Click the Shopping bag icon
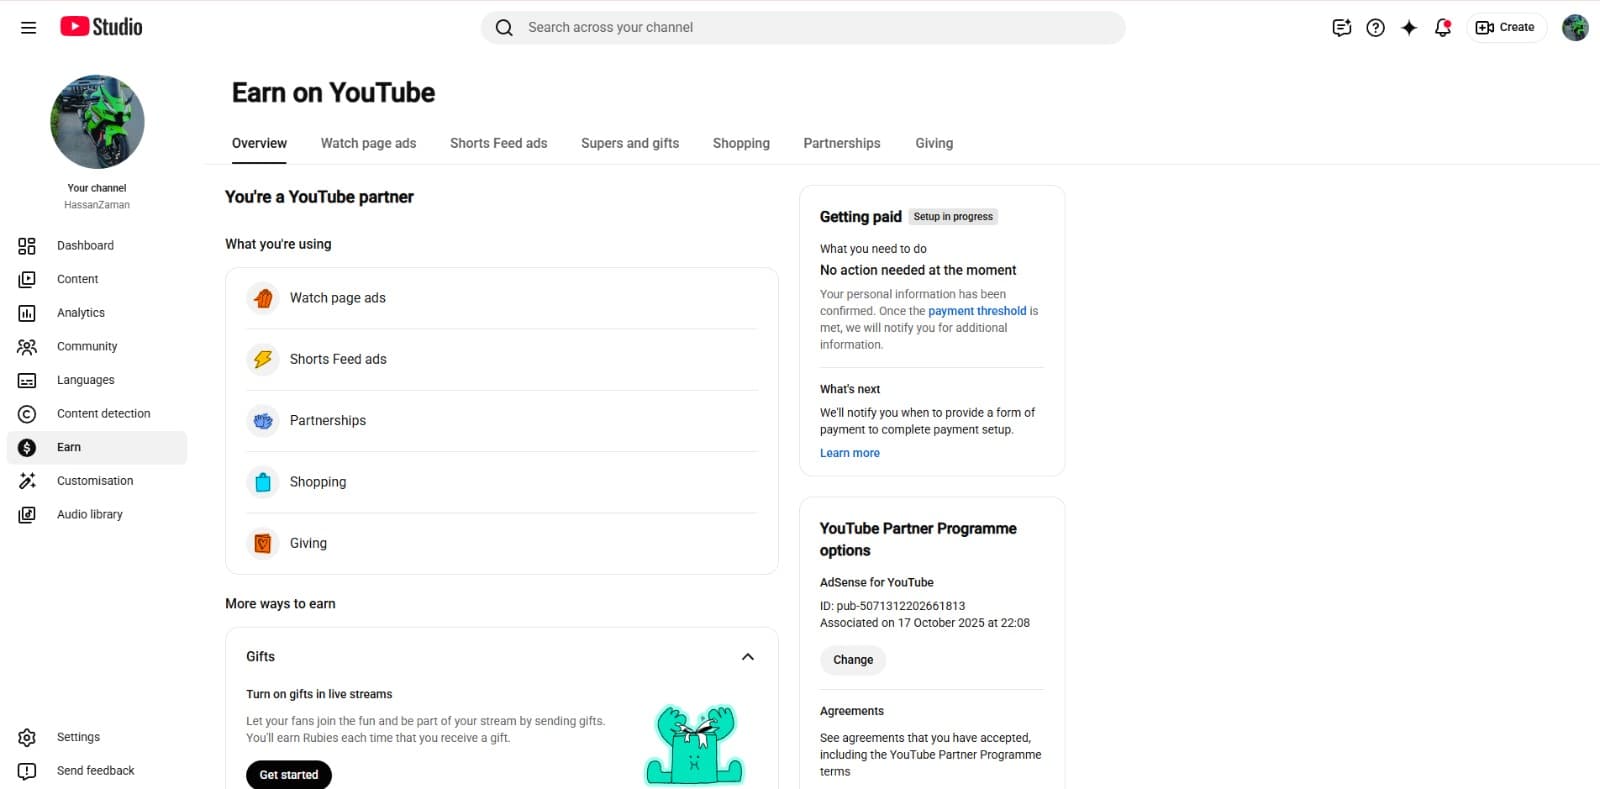 coord(263,482)
